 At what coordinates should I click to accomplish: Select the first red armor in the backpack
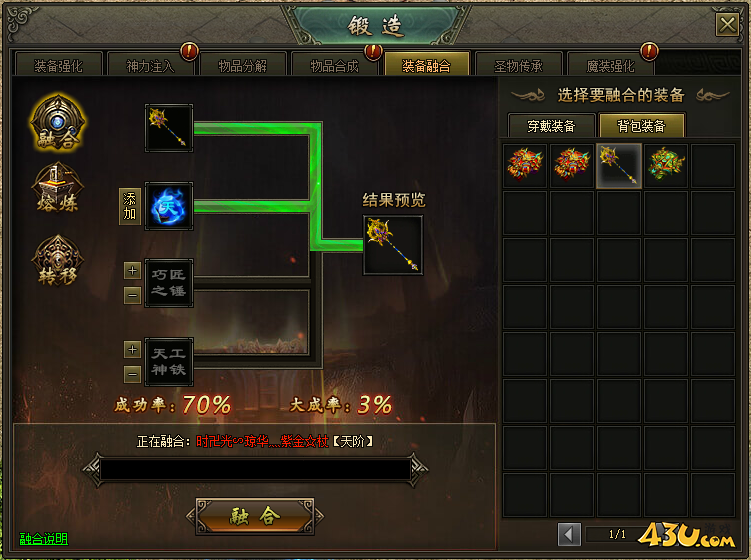(525, 165)
